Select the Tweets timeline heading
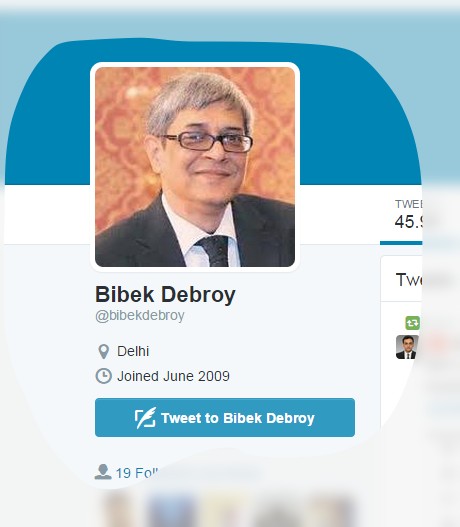 click(x=409, y=280)
